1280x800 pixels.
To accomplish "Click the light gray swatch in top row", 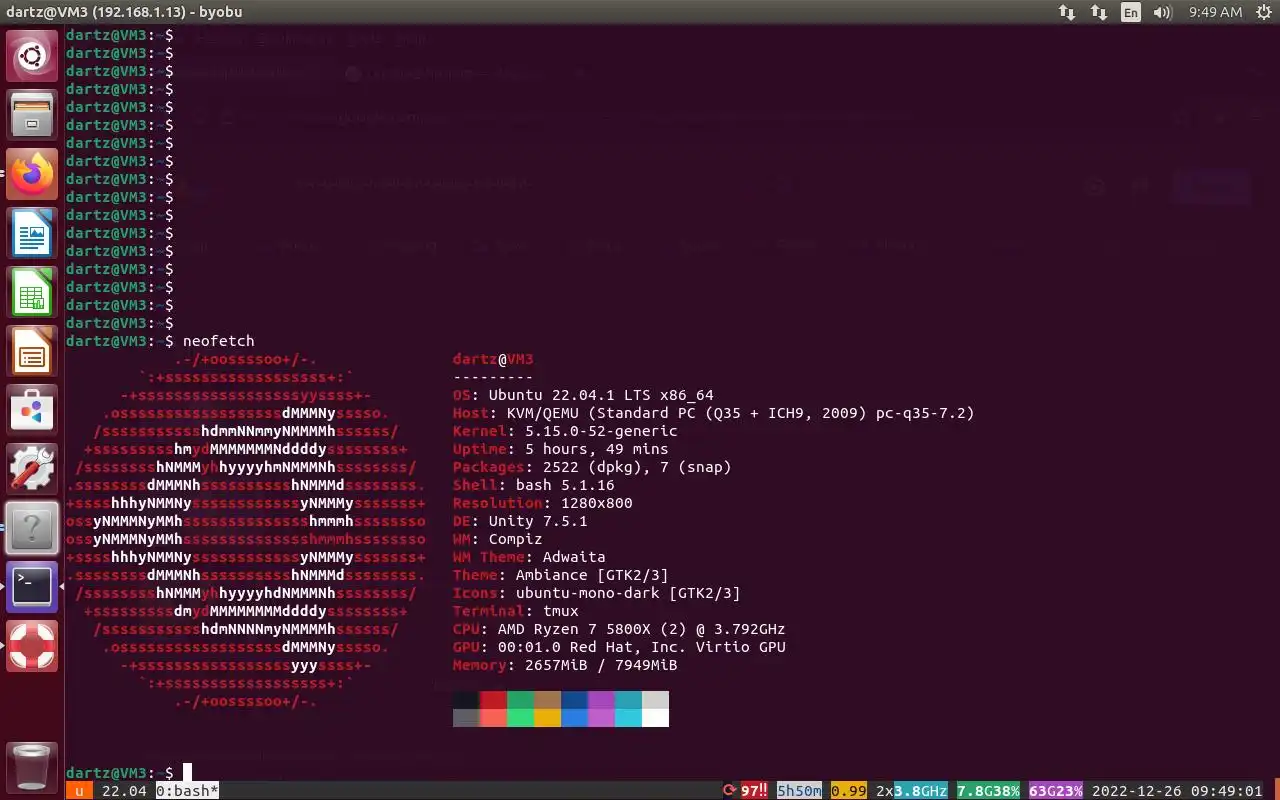I will (x=655, y=700).
